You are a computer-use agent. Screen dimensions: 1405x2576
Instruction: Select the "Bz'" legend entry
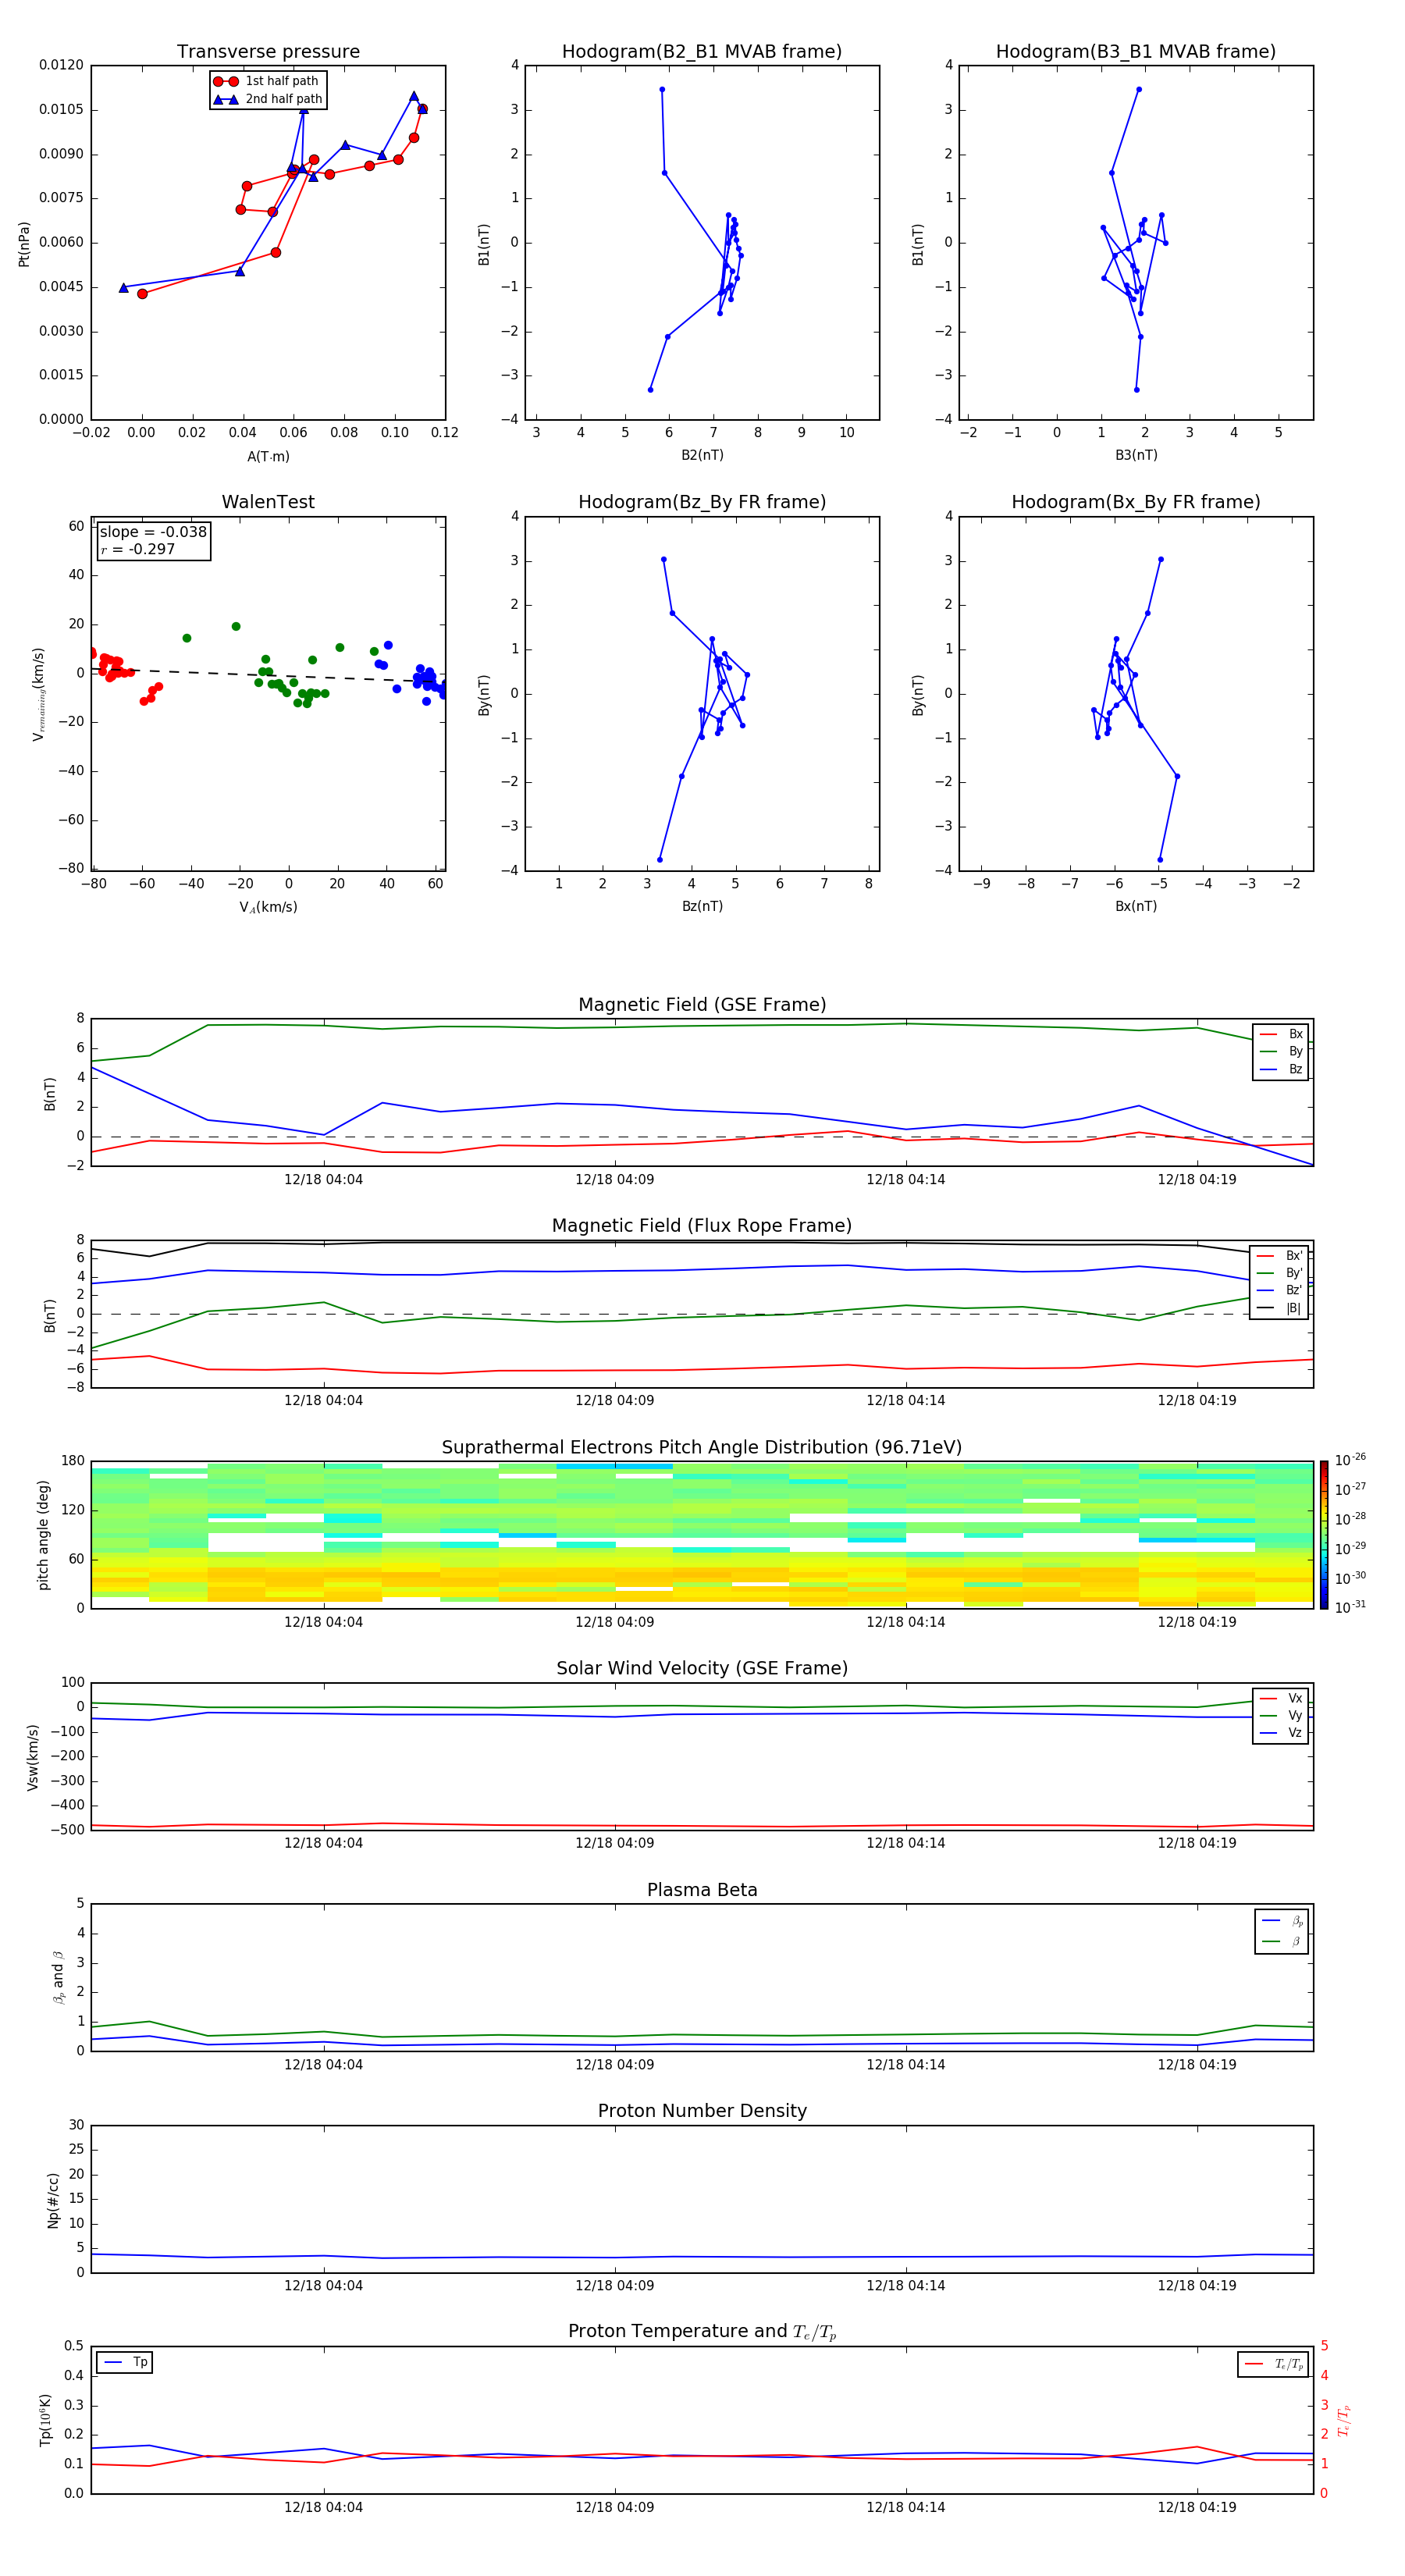pos(1280,1290)
